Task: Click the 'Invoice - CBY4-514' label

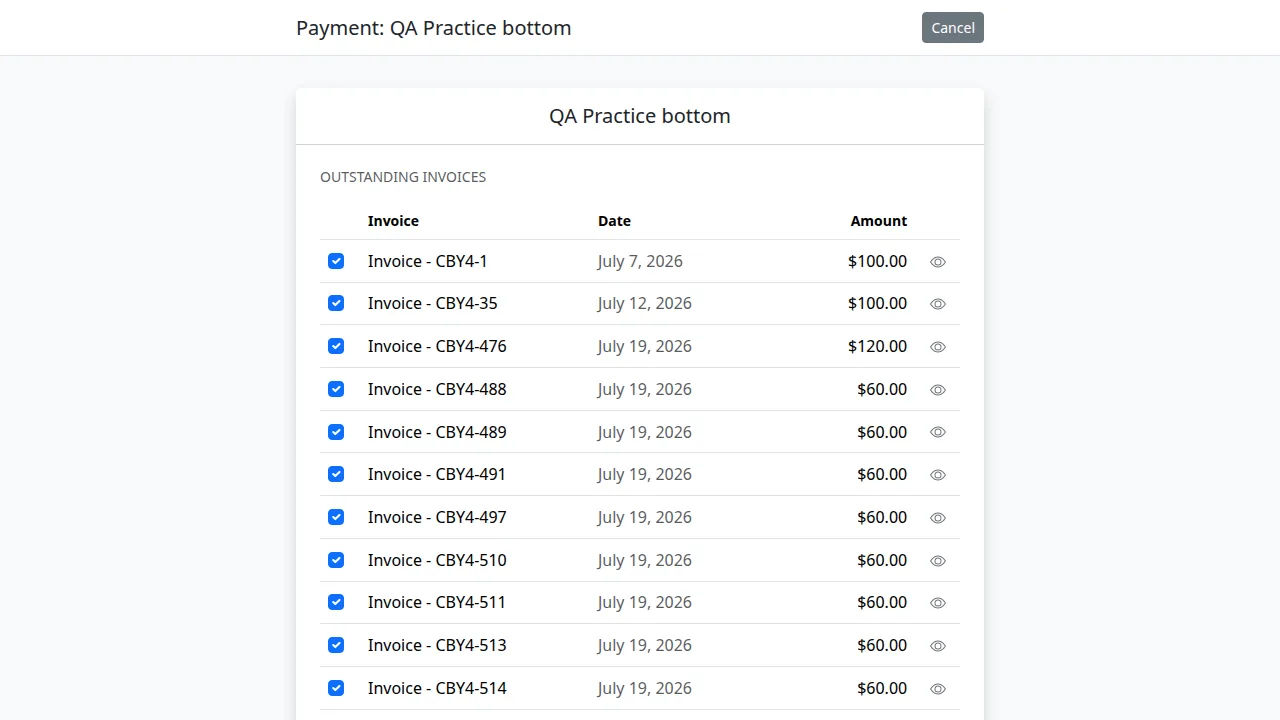Action: coord(437,688)
